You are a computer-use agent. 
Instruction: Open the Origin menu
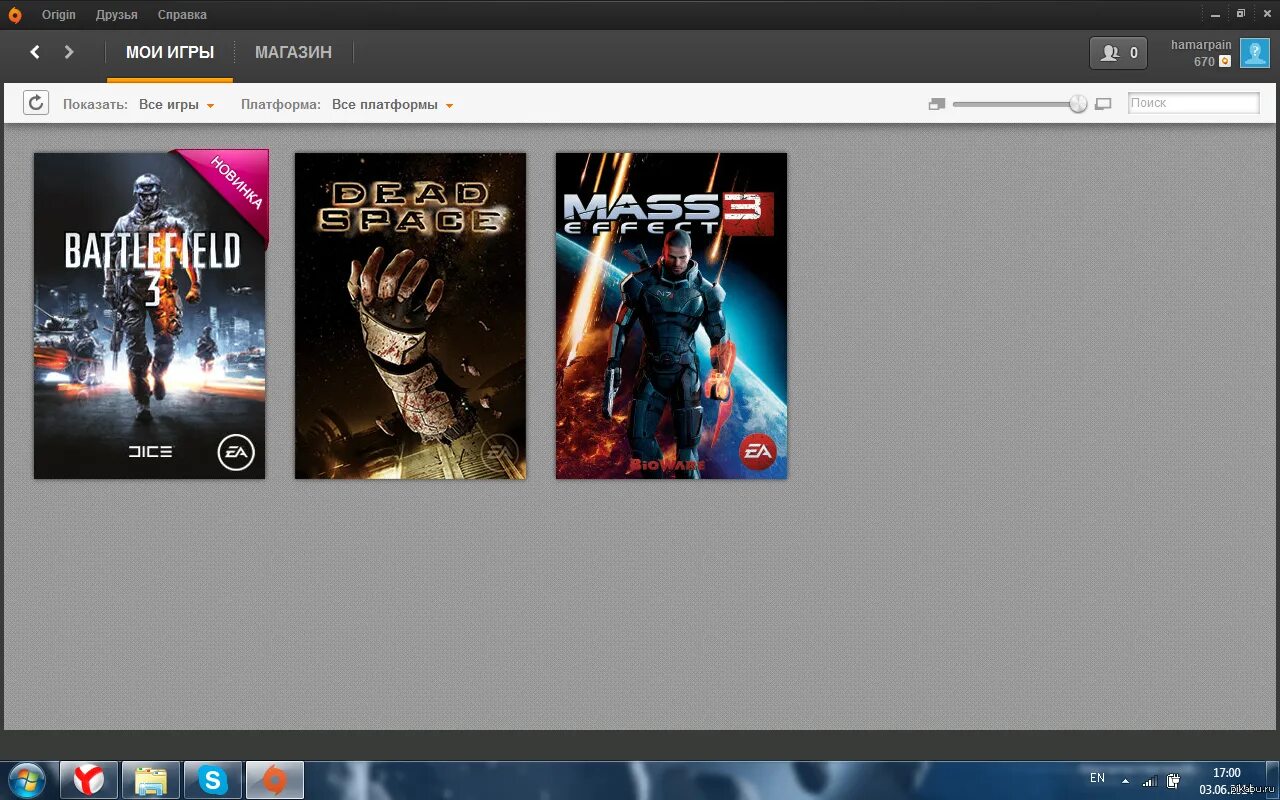[x=59, y=15]
